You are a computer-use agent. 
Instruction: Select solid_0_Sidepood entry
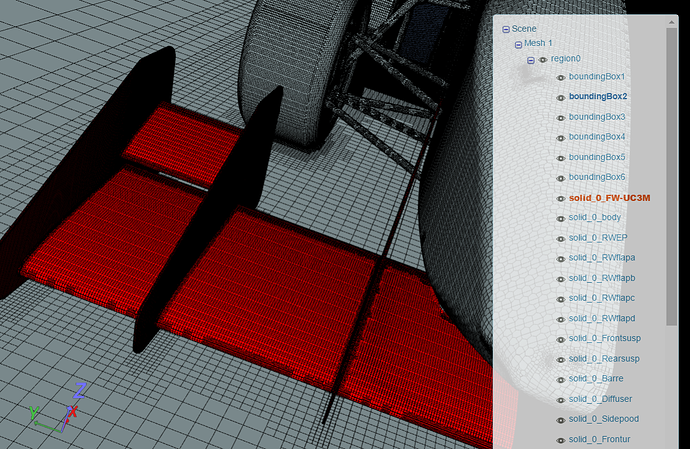[x=603, y=419]
